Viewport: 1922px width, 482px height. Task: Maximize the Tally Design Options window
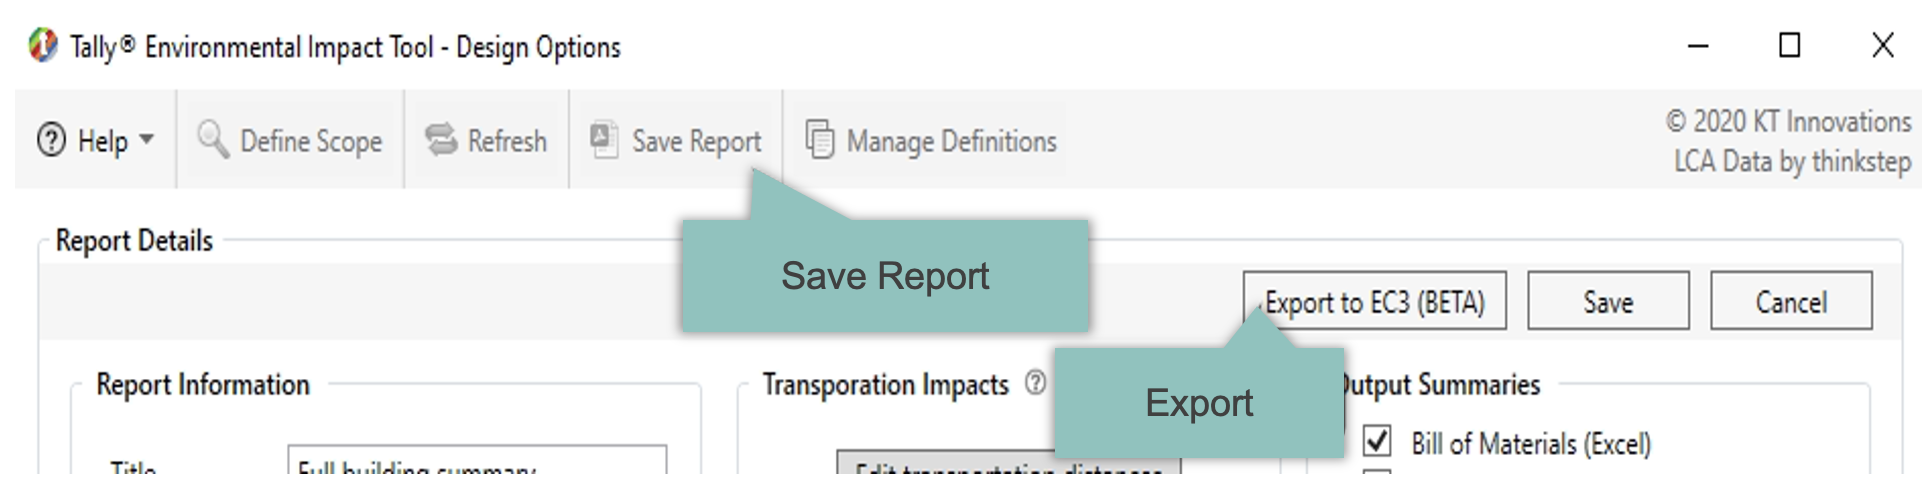pos(1790,46)
